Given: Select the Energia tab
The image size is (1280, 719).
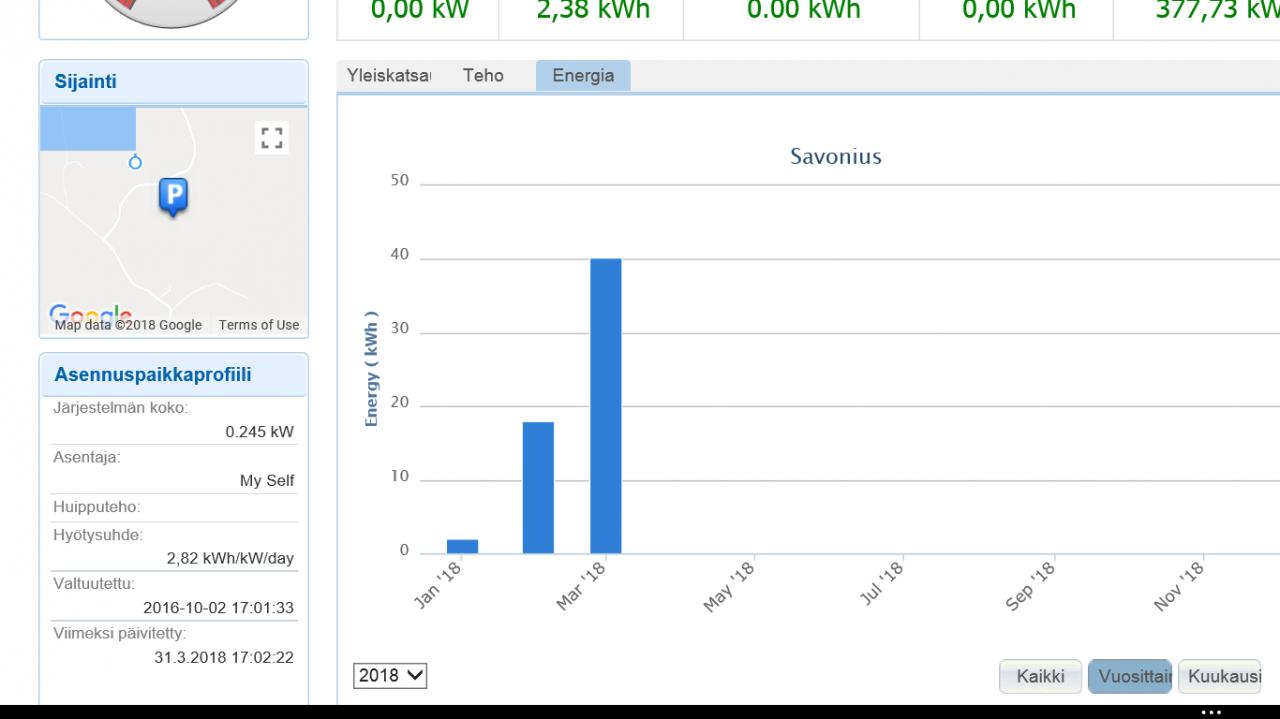Looking at the screenshot, I should [583, 76].
